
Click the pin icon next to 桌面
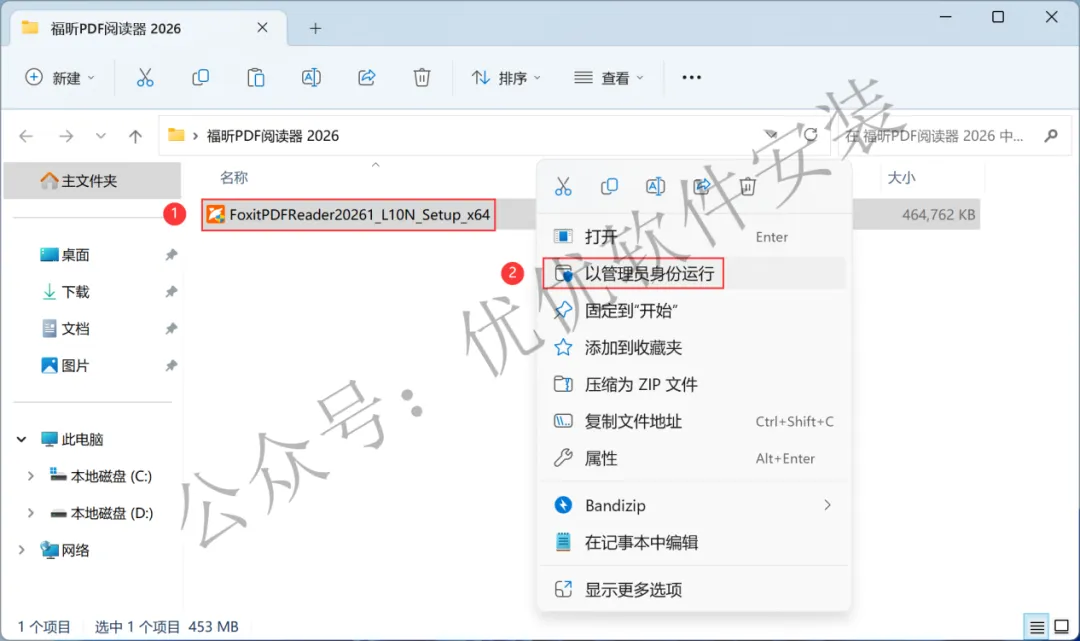(171, 255)
